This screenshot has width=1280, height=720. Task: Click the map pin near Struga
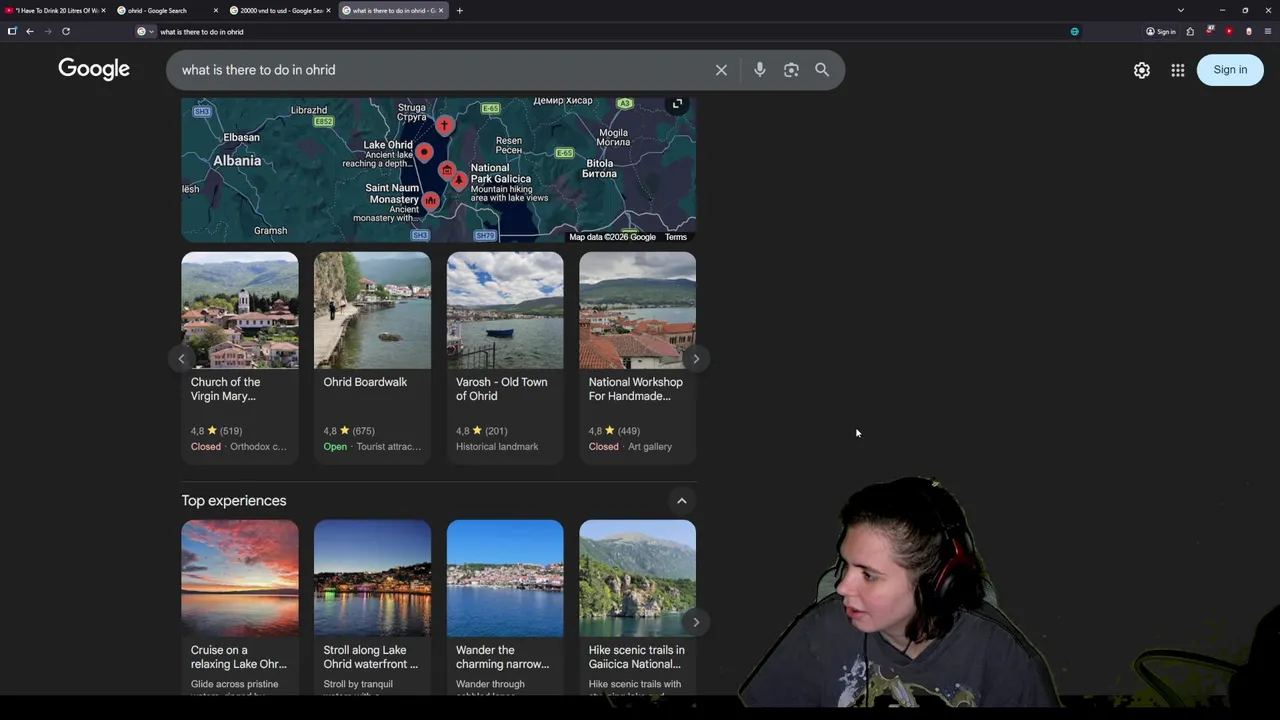[444, 126]
